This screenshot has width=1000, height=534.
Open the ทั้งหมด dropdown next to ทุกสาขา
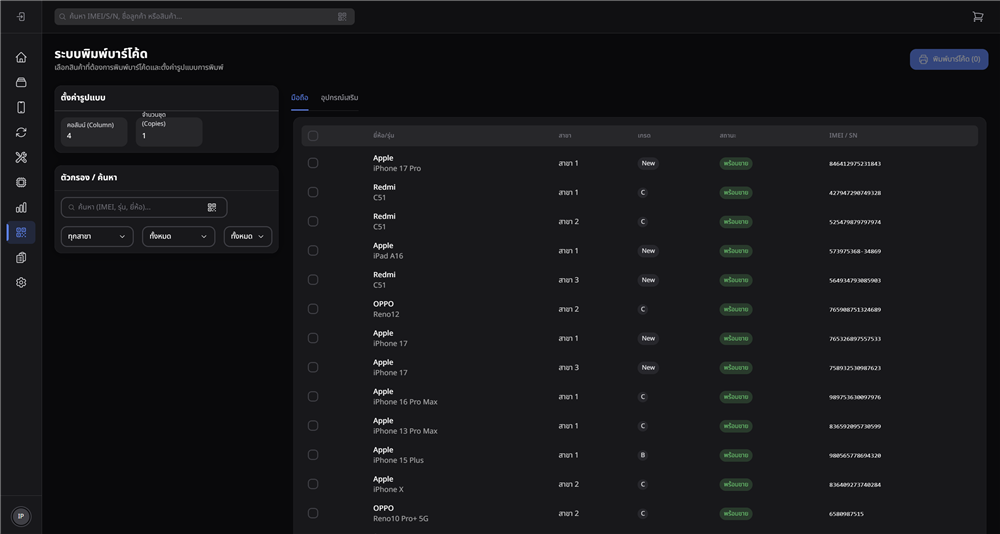tap(178, 236)
